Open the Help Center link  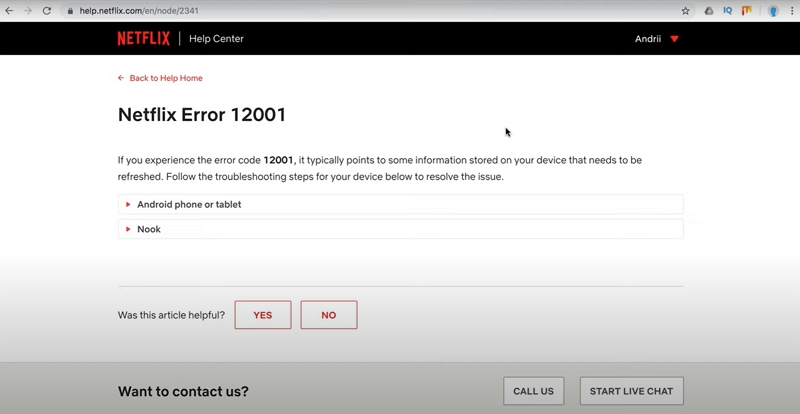coord(216,39)
